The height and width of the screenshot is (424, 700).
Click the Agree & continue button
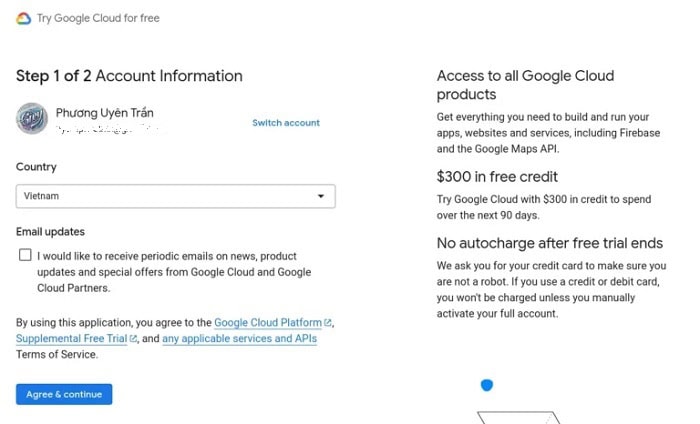click(x=64, y=394)
